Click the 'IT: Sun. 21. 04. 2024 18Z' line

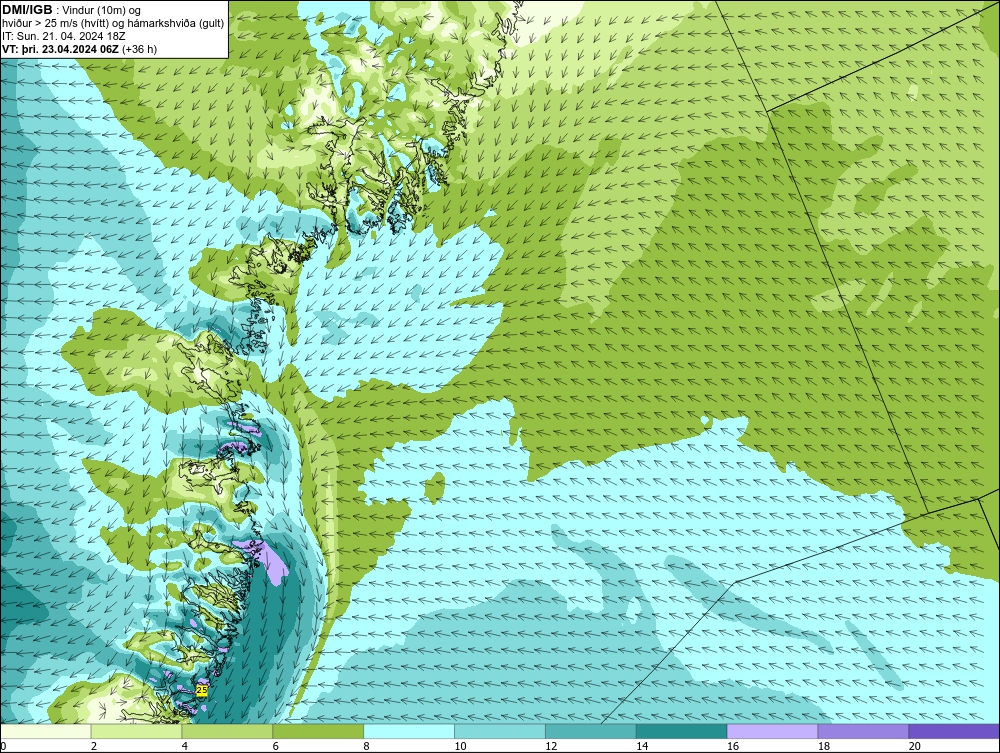(x=64, y=36)
